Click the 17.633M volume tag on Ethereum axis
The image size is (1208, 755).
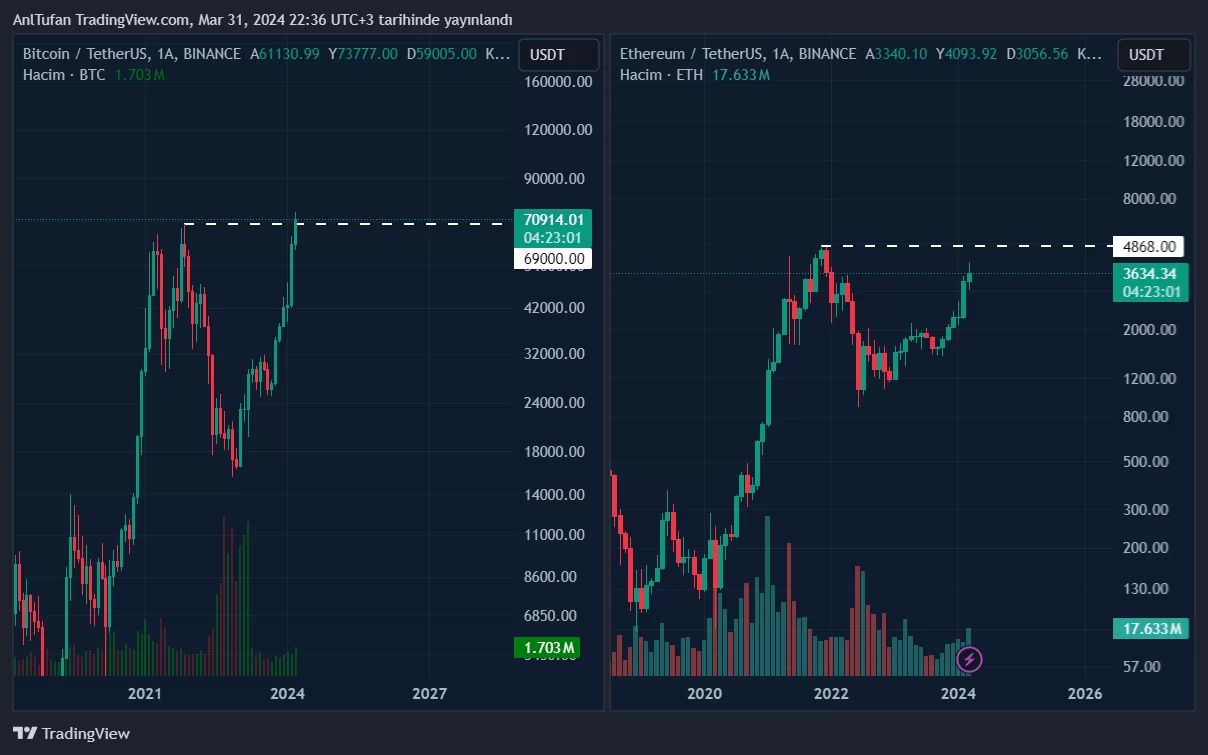coord(1149,629)
